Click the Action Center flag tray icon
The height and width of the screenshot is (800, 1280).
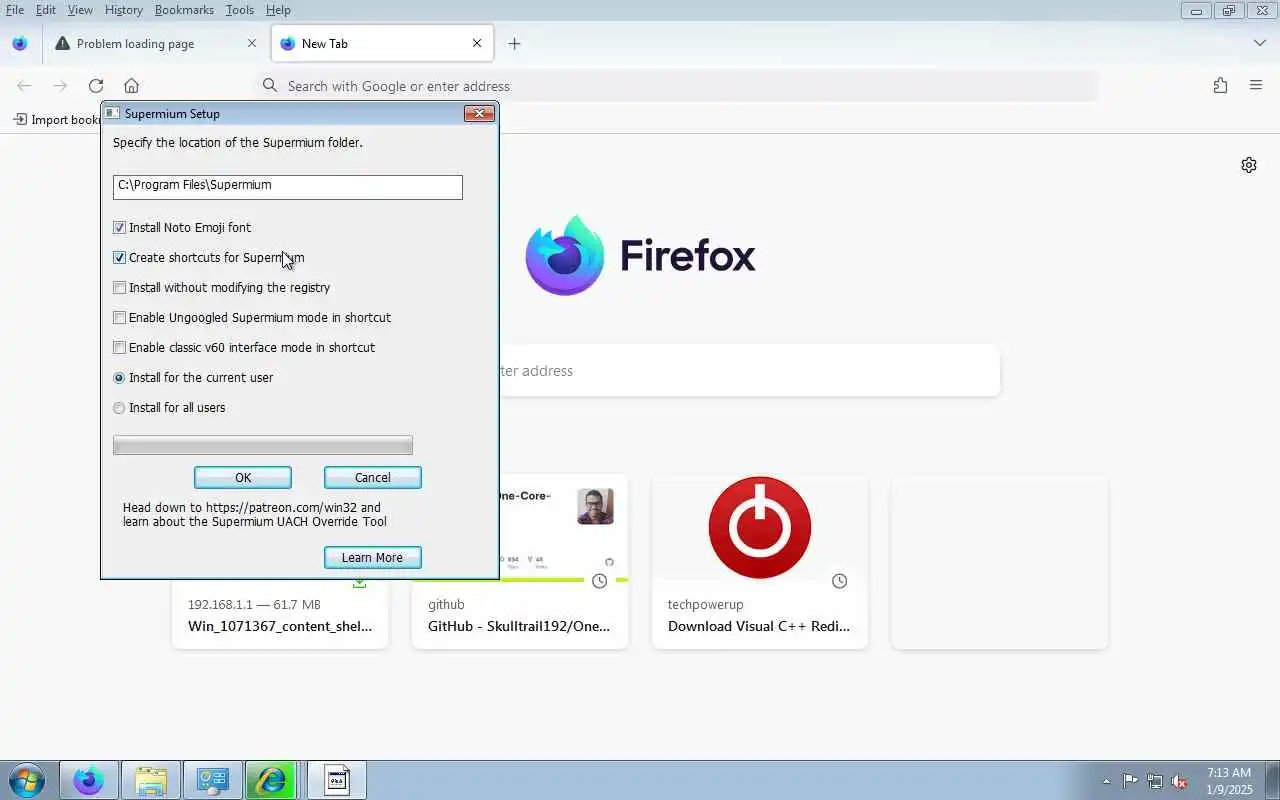point(1130,781)
